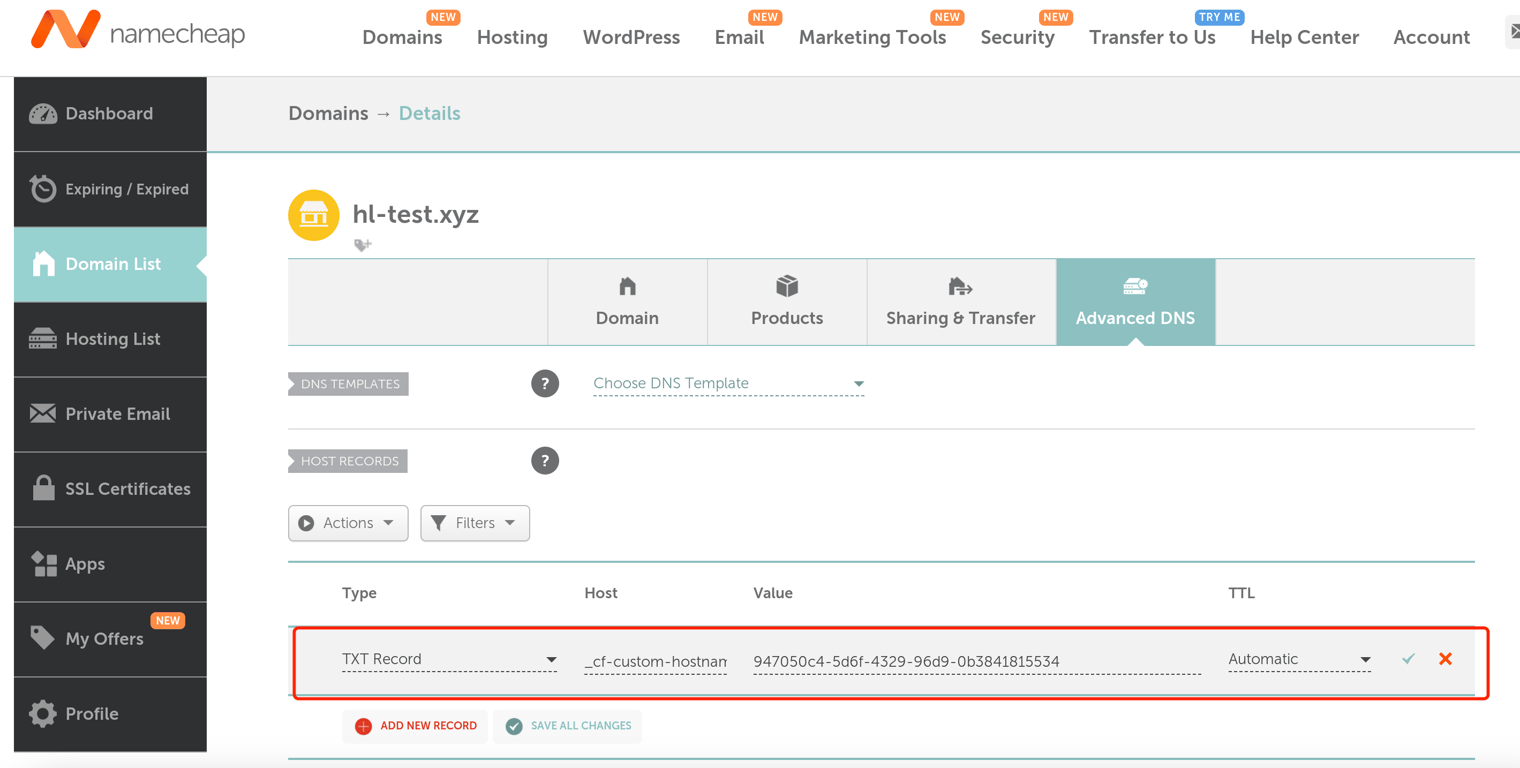Click Save All Changes button
The image size is (1520, 768).
568,726
